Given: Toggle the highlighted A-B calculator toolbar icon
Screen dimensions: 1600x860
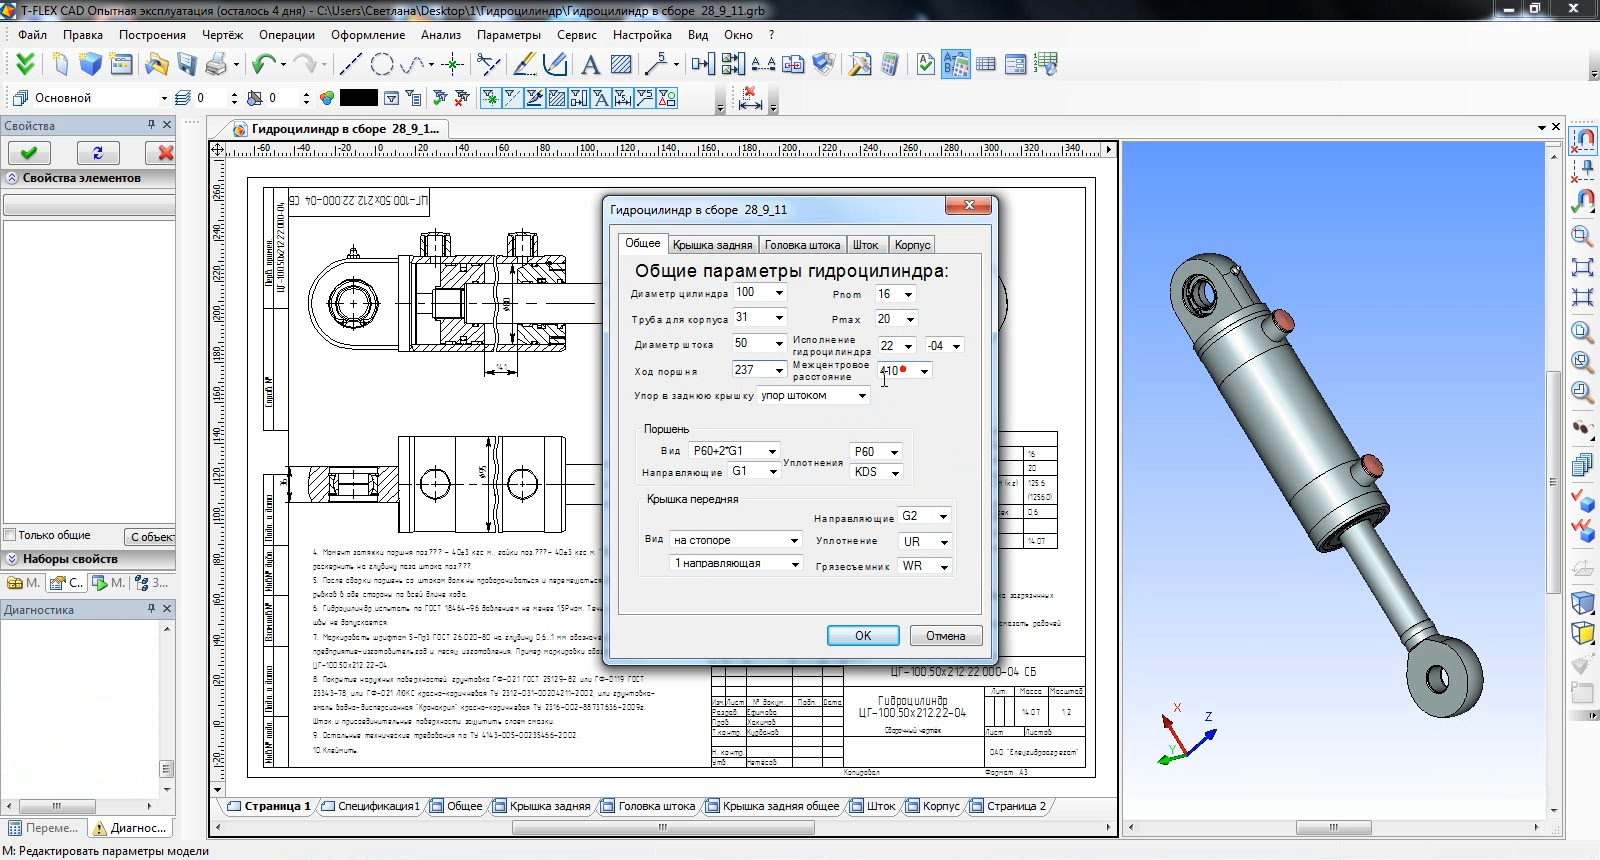Looking at the screenshot, I should click(955, 64).
